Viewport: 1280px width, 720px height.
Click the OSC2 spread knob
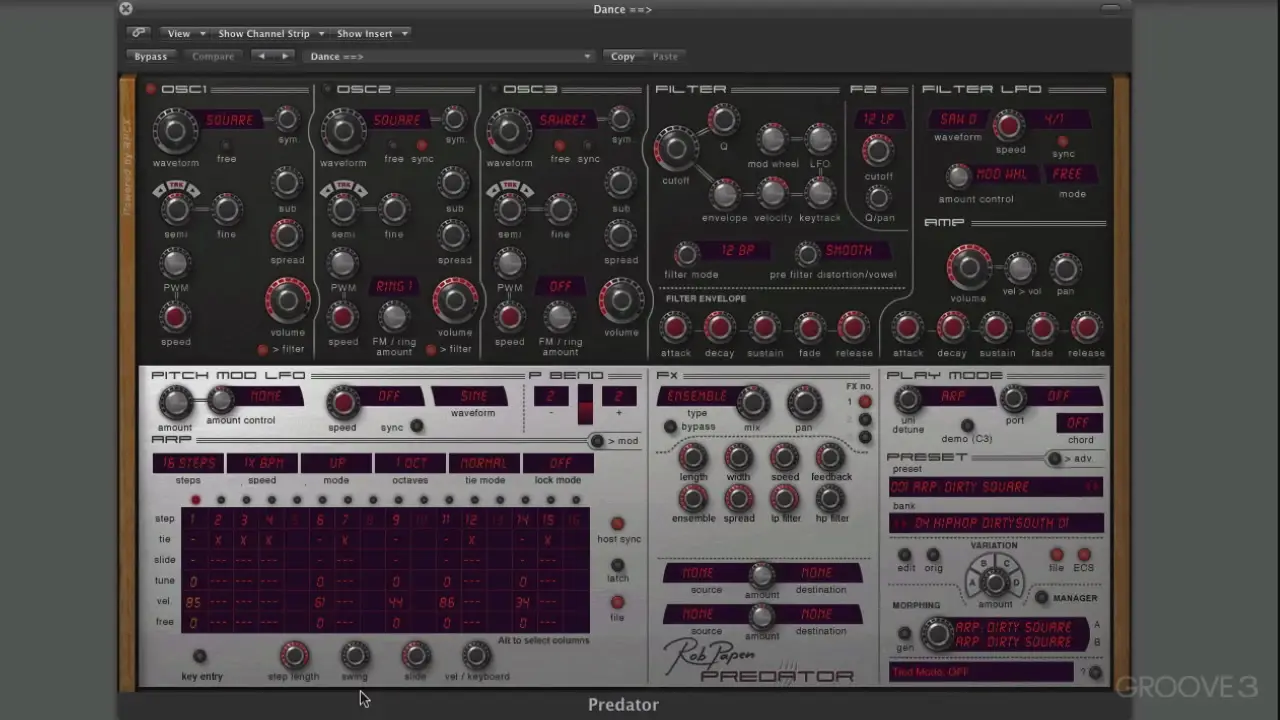pos(454,235)
